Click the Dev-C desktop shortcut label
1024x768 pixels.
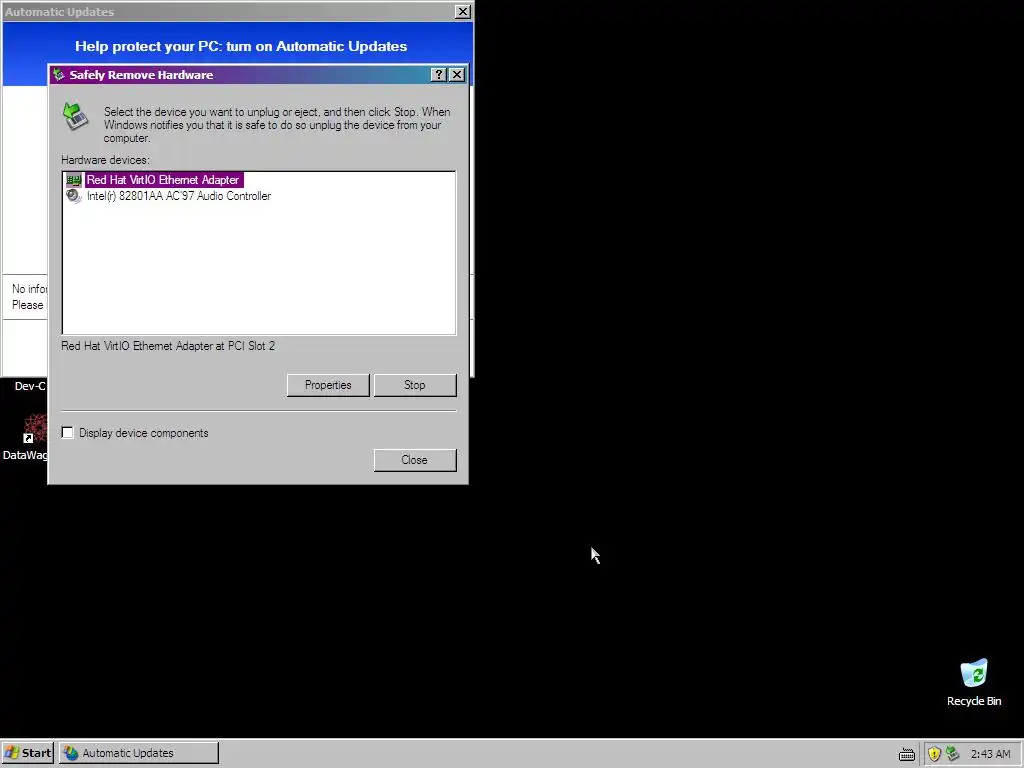(x=30, y=386)
